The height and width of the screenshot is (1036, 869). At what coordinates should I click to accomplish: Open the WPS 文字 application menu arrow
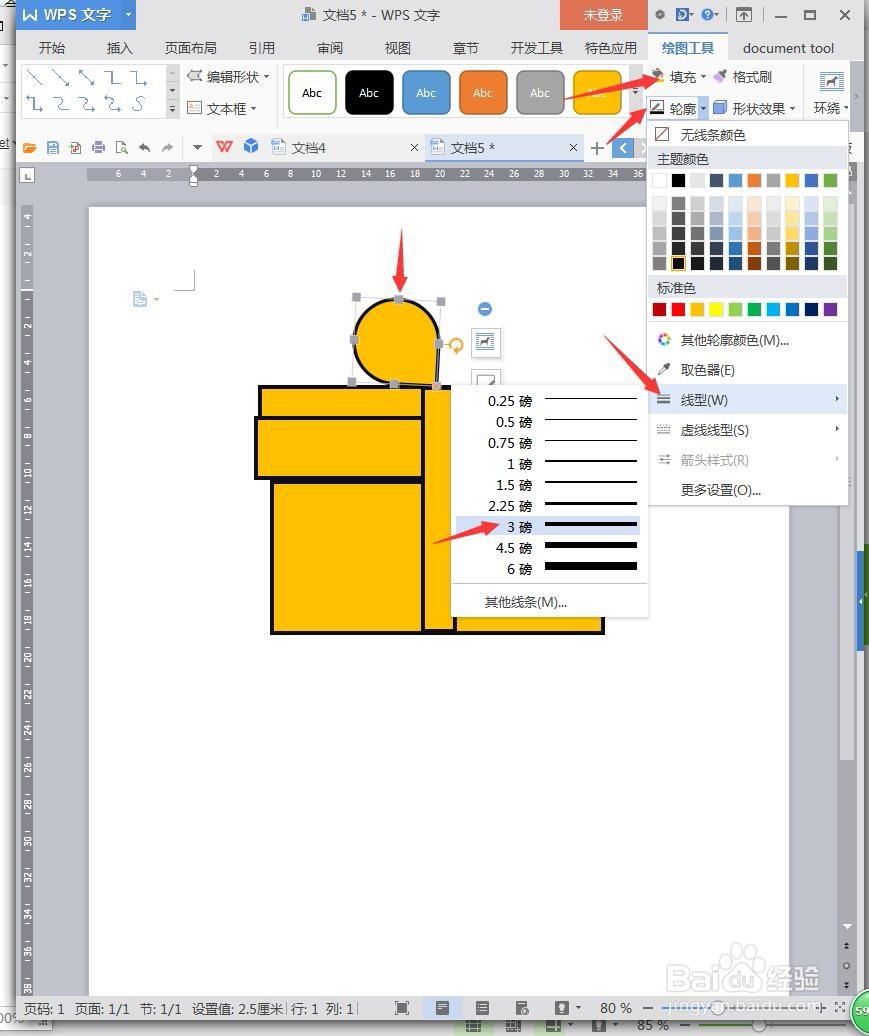pyautogui.click(x=128, y=14)
